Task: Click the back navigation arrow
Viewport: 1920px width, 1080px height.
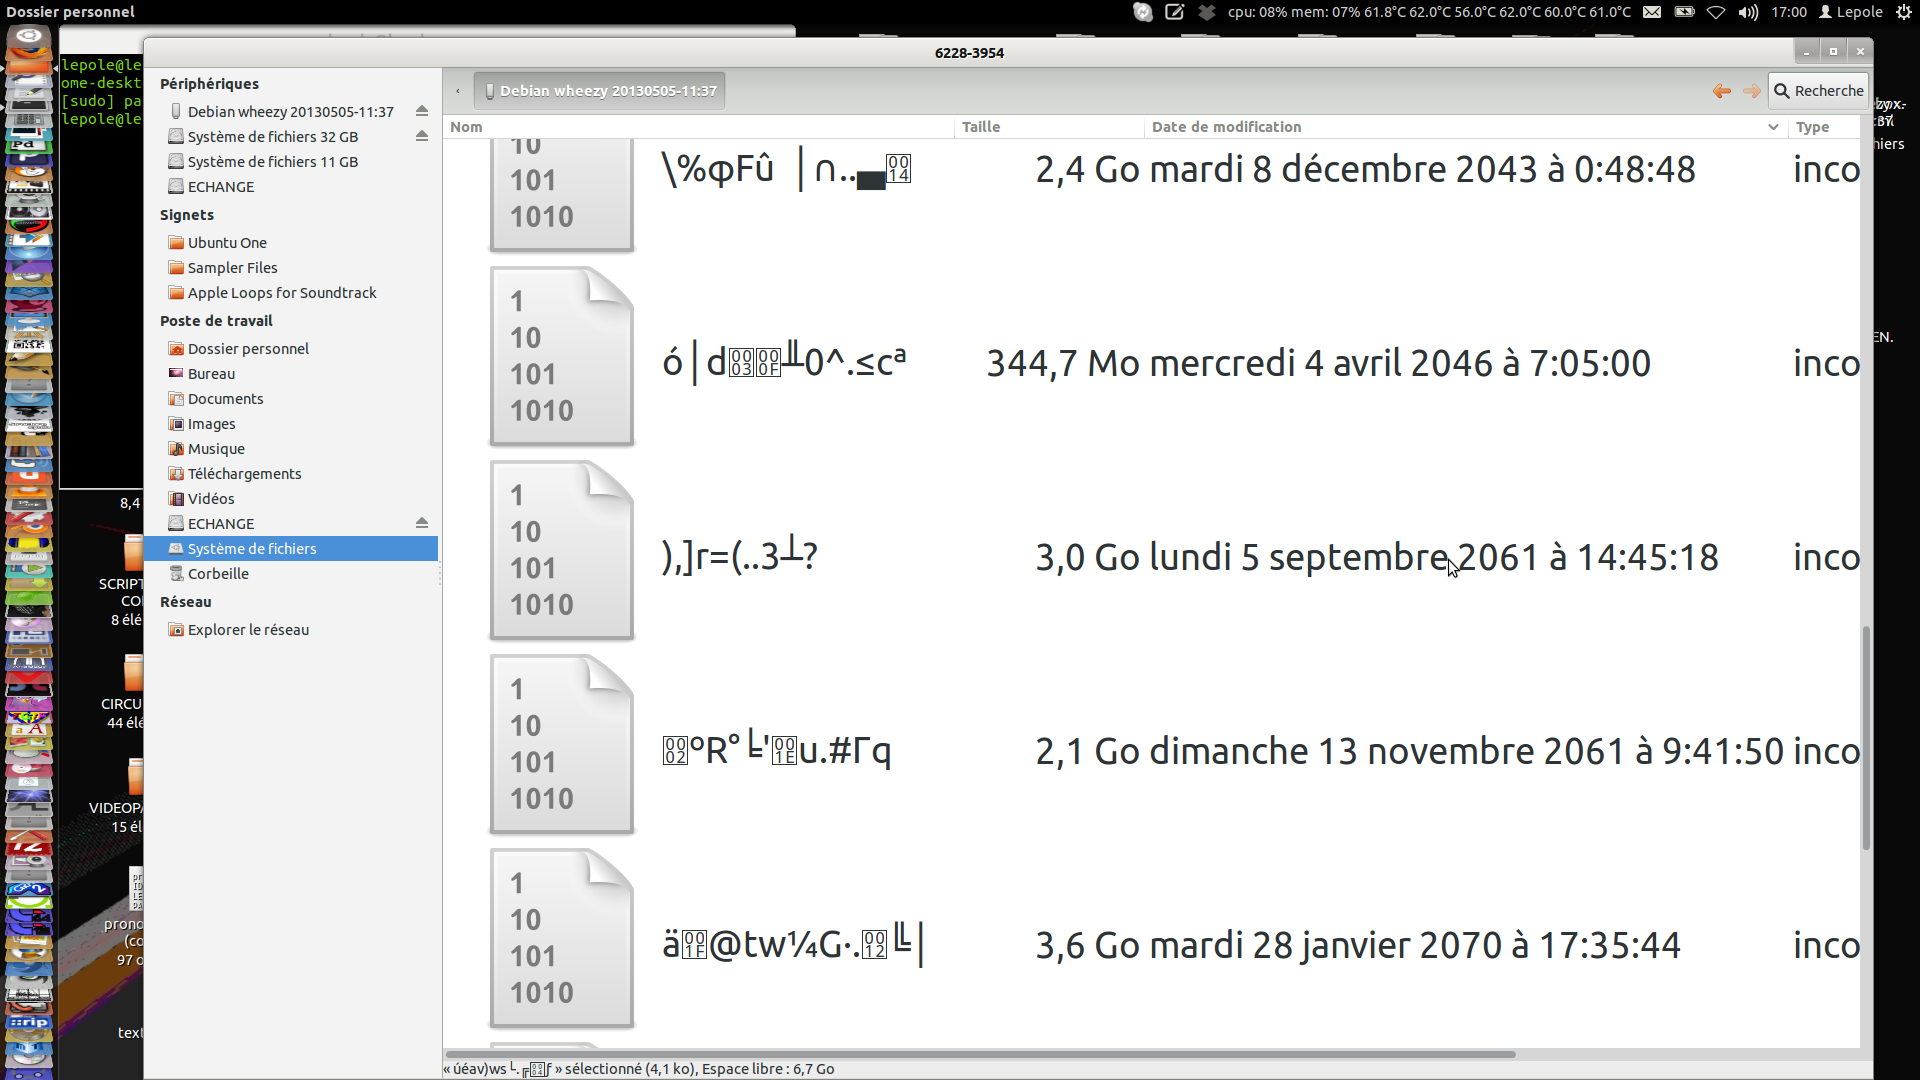Action: pyautogui.click(x=1721, y=91)
